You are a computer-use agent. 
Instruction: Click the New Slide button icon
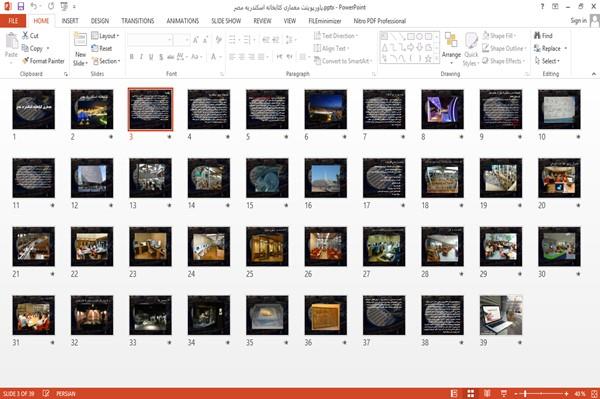coord(80,40)
